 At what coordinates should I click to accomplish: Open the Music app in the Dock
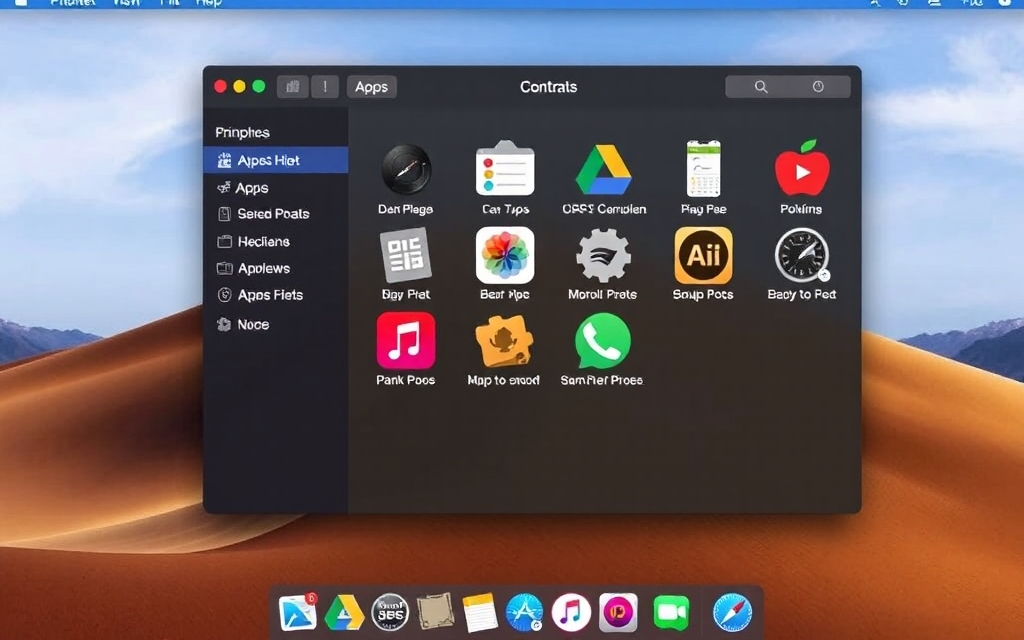[571, 613]
